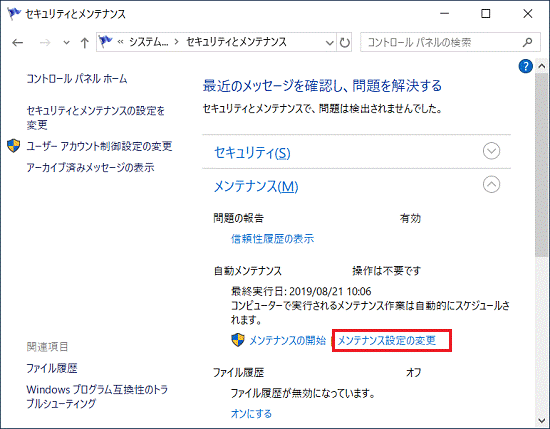550x429 pixels.
Task: Open ファイル履歴 under related items
Action: (x=52, y=368)
